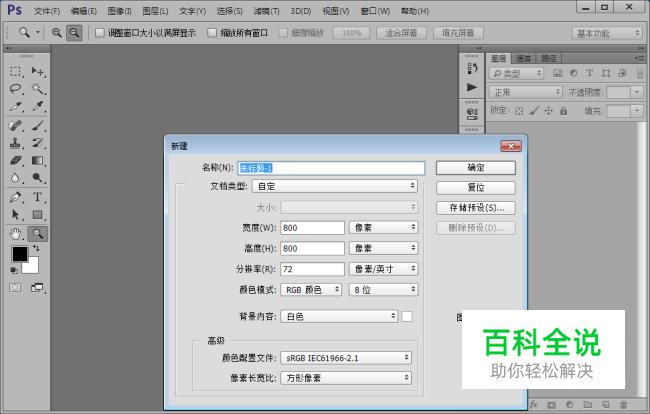Viewport: 650px width, 414px height.
Task: Select the Lasso tool
Action: [16, 89]
